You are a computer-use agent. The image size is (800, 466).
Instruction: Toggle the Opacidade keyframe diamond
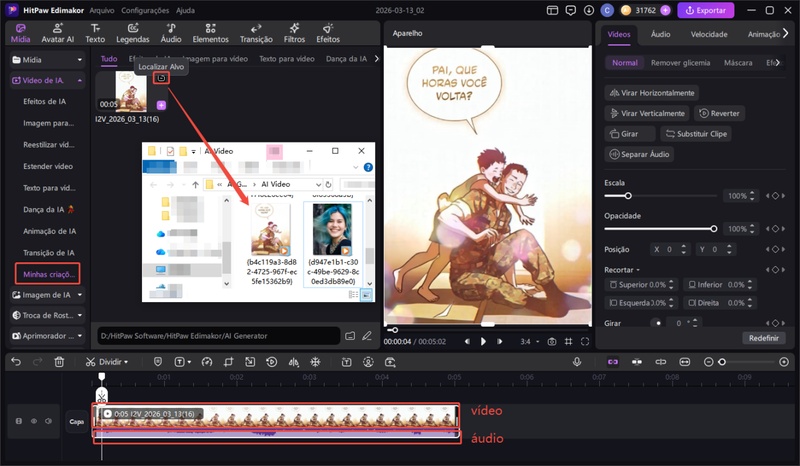pos(775,229)
